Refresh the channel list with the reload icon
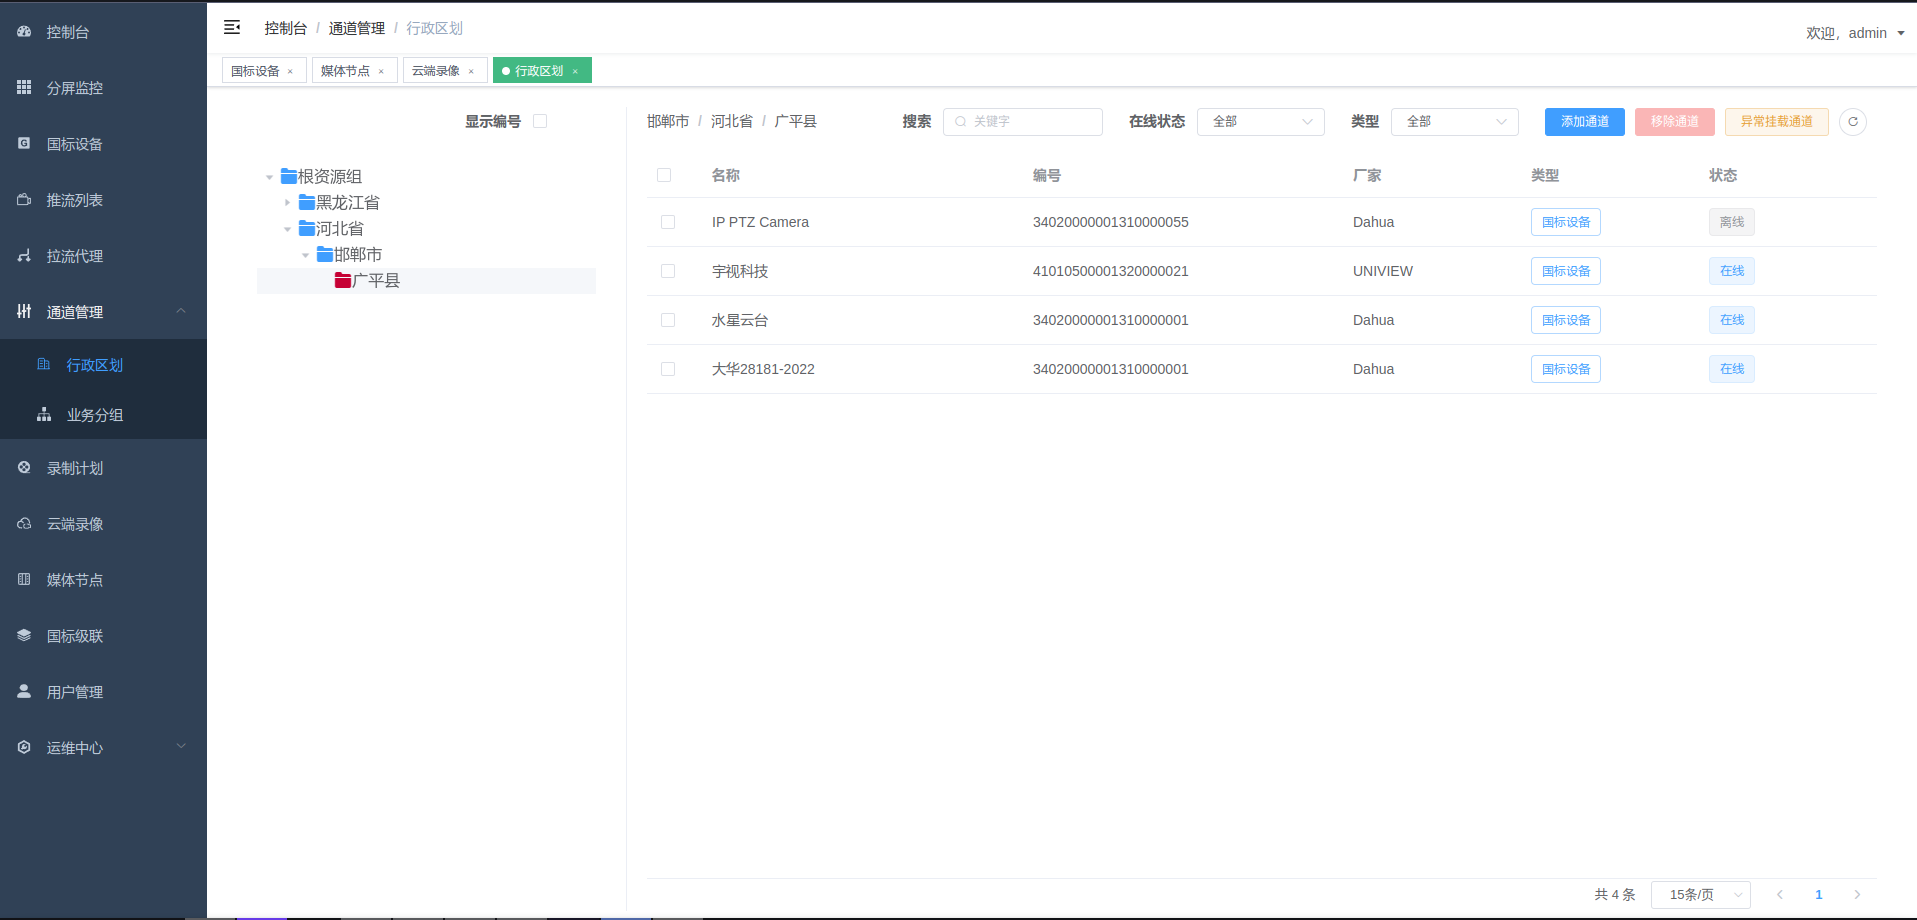Image resolution: width=1917 pixels, height=920 pixels. click(x=1852, y=121)
